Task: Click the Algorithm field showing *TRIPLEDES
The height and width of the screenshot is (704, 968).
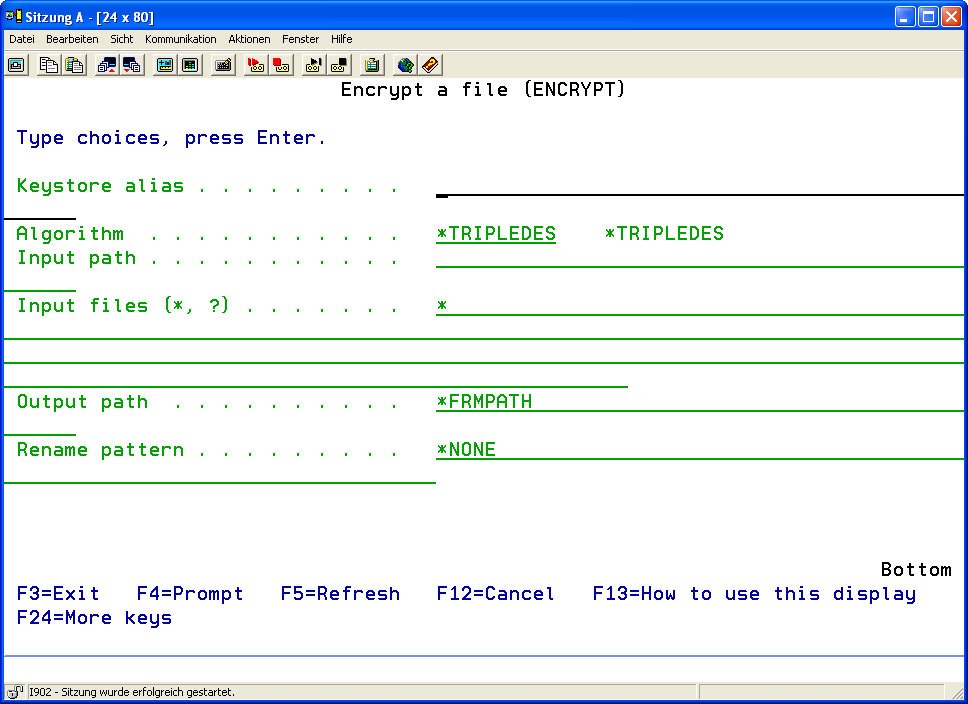Action: [x=496, y=234]
